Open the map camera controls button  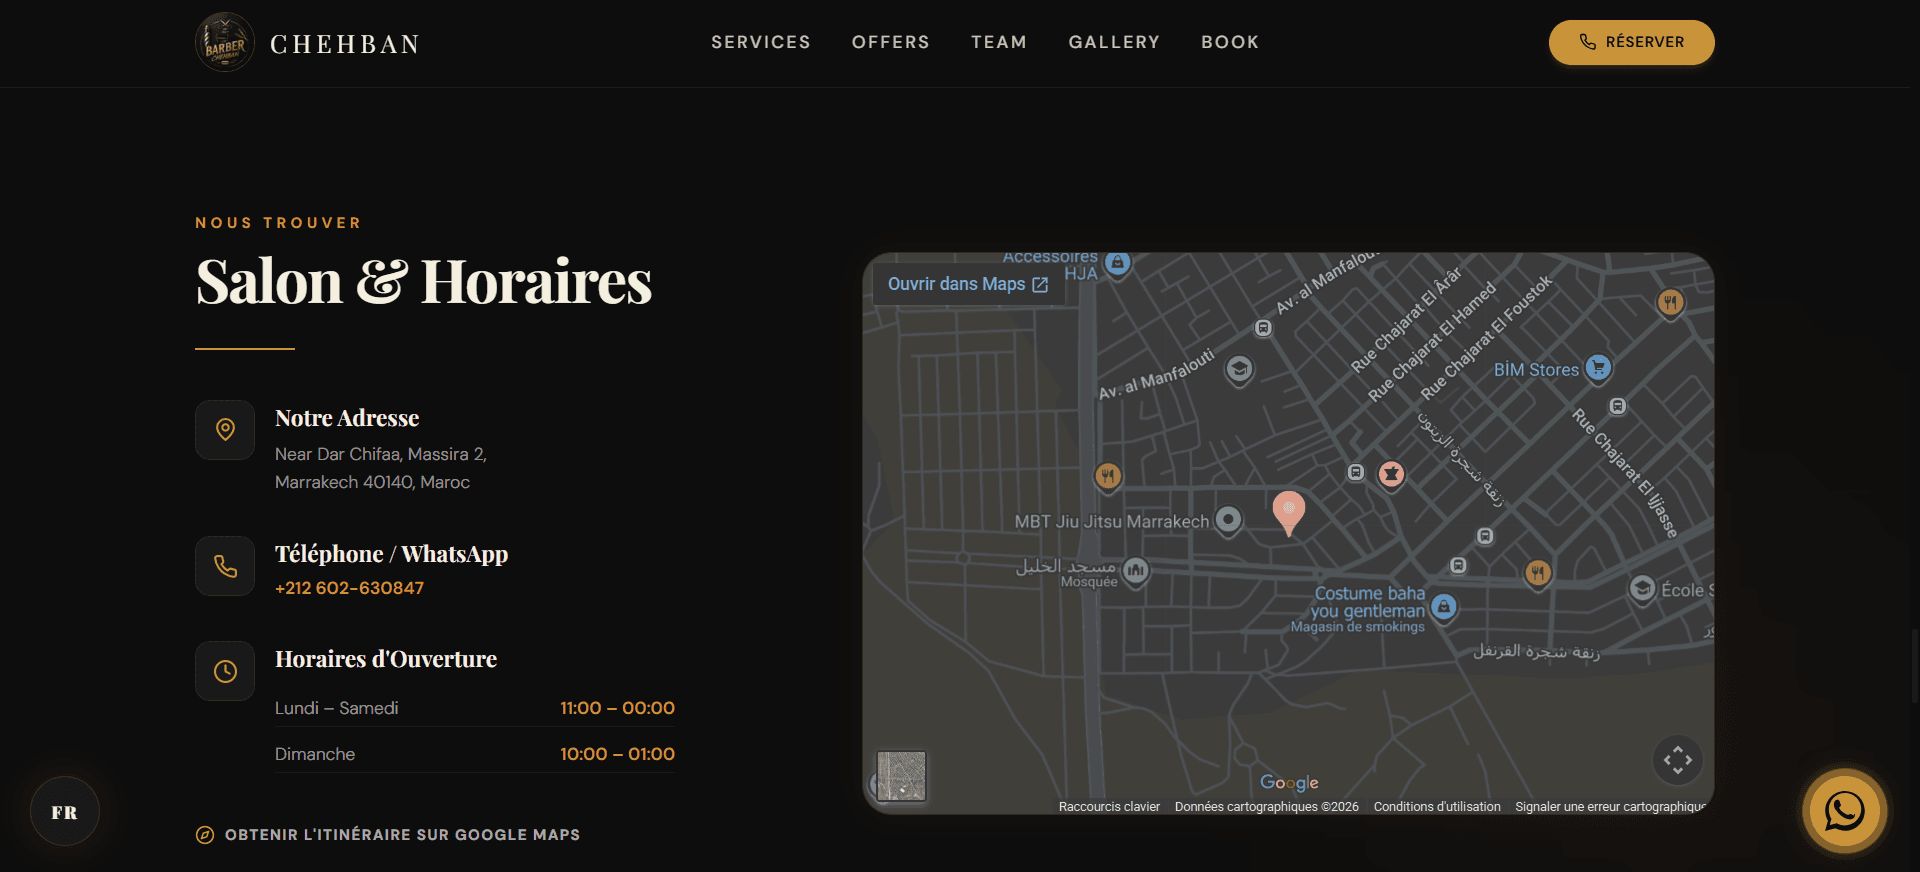1678,760
